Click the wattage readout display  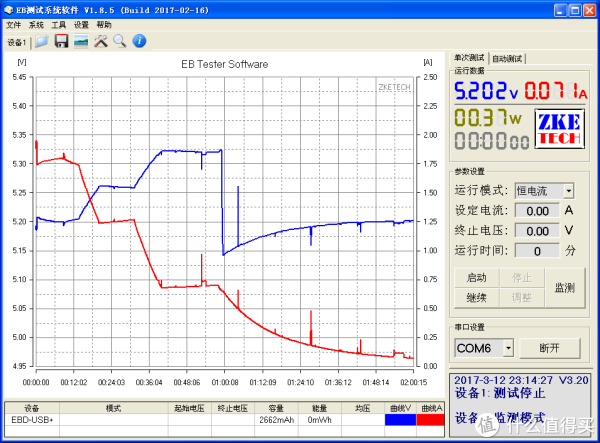(x=488, y=117)
